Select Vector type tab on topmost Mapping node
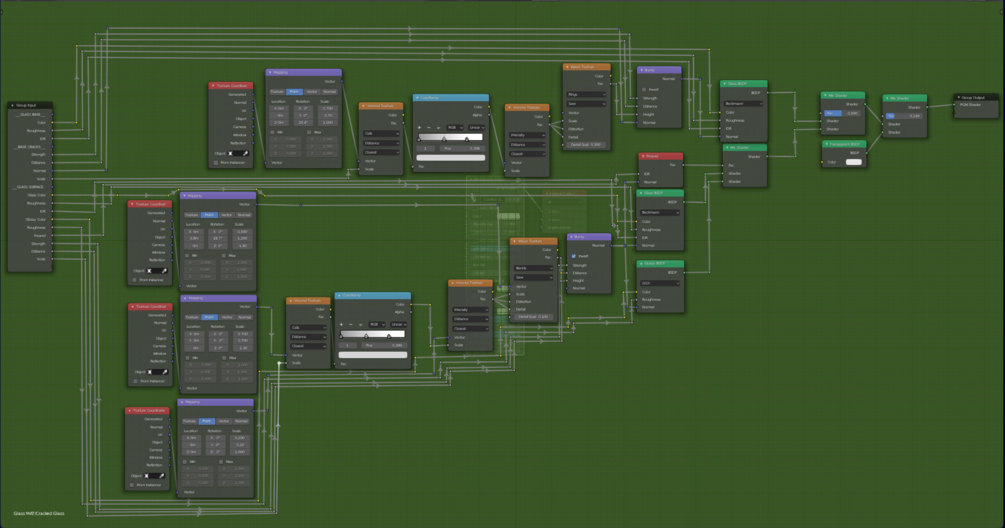The width and height of the screenshot is (1005, 528). (312, 92)
